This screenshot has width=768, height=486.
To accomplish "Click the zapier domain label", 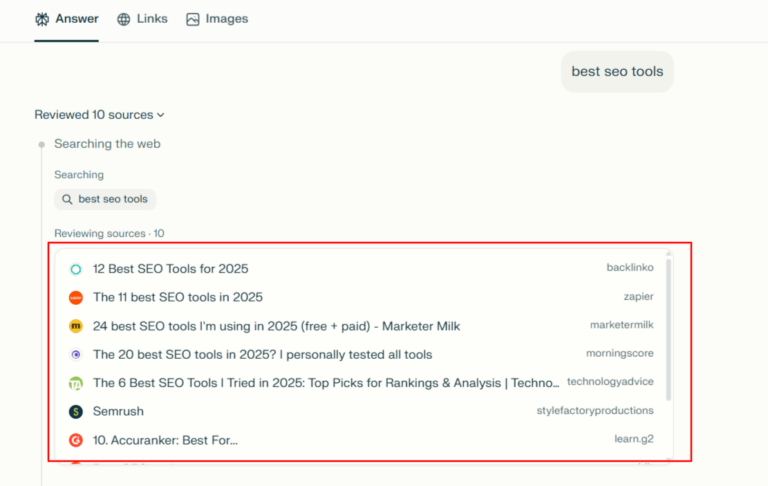I will tap(639, 296).
